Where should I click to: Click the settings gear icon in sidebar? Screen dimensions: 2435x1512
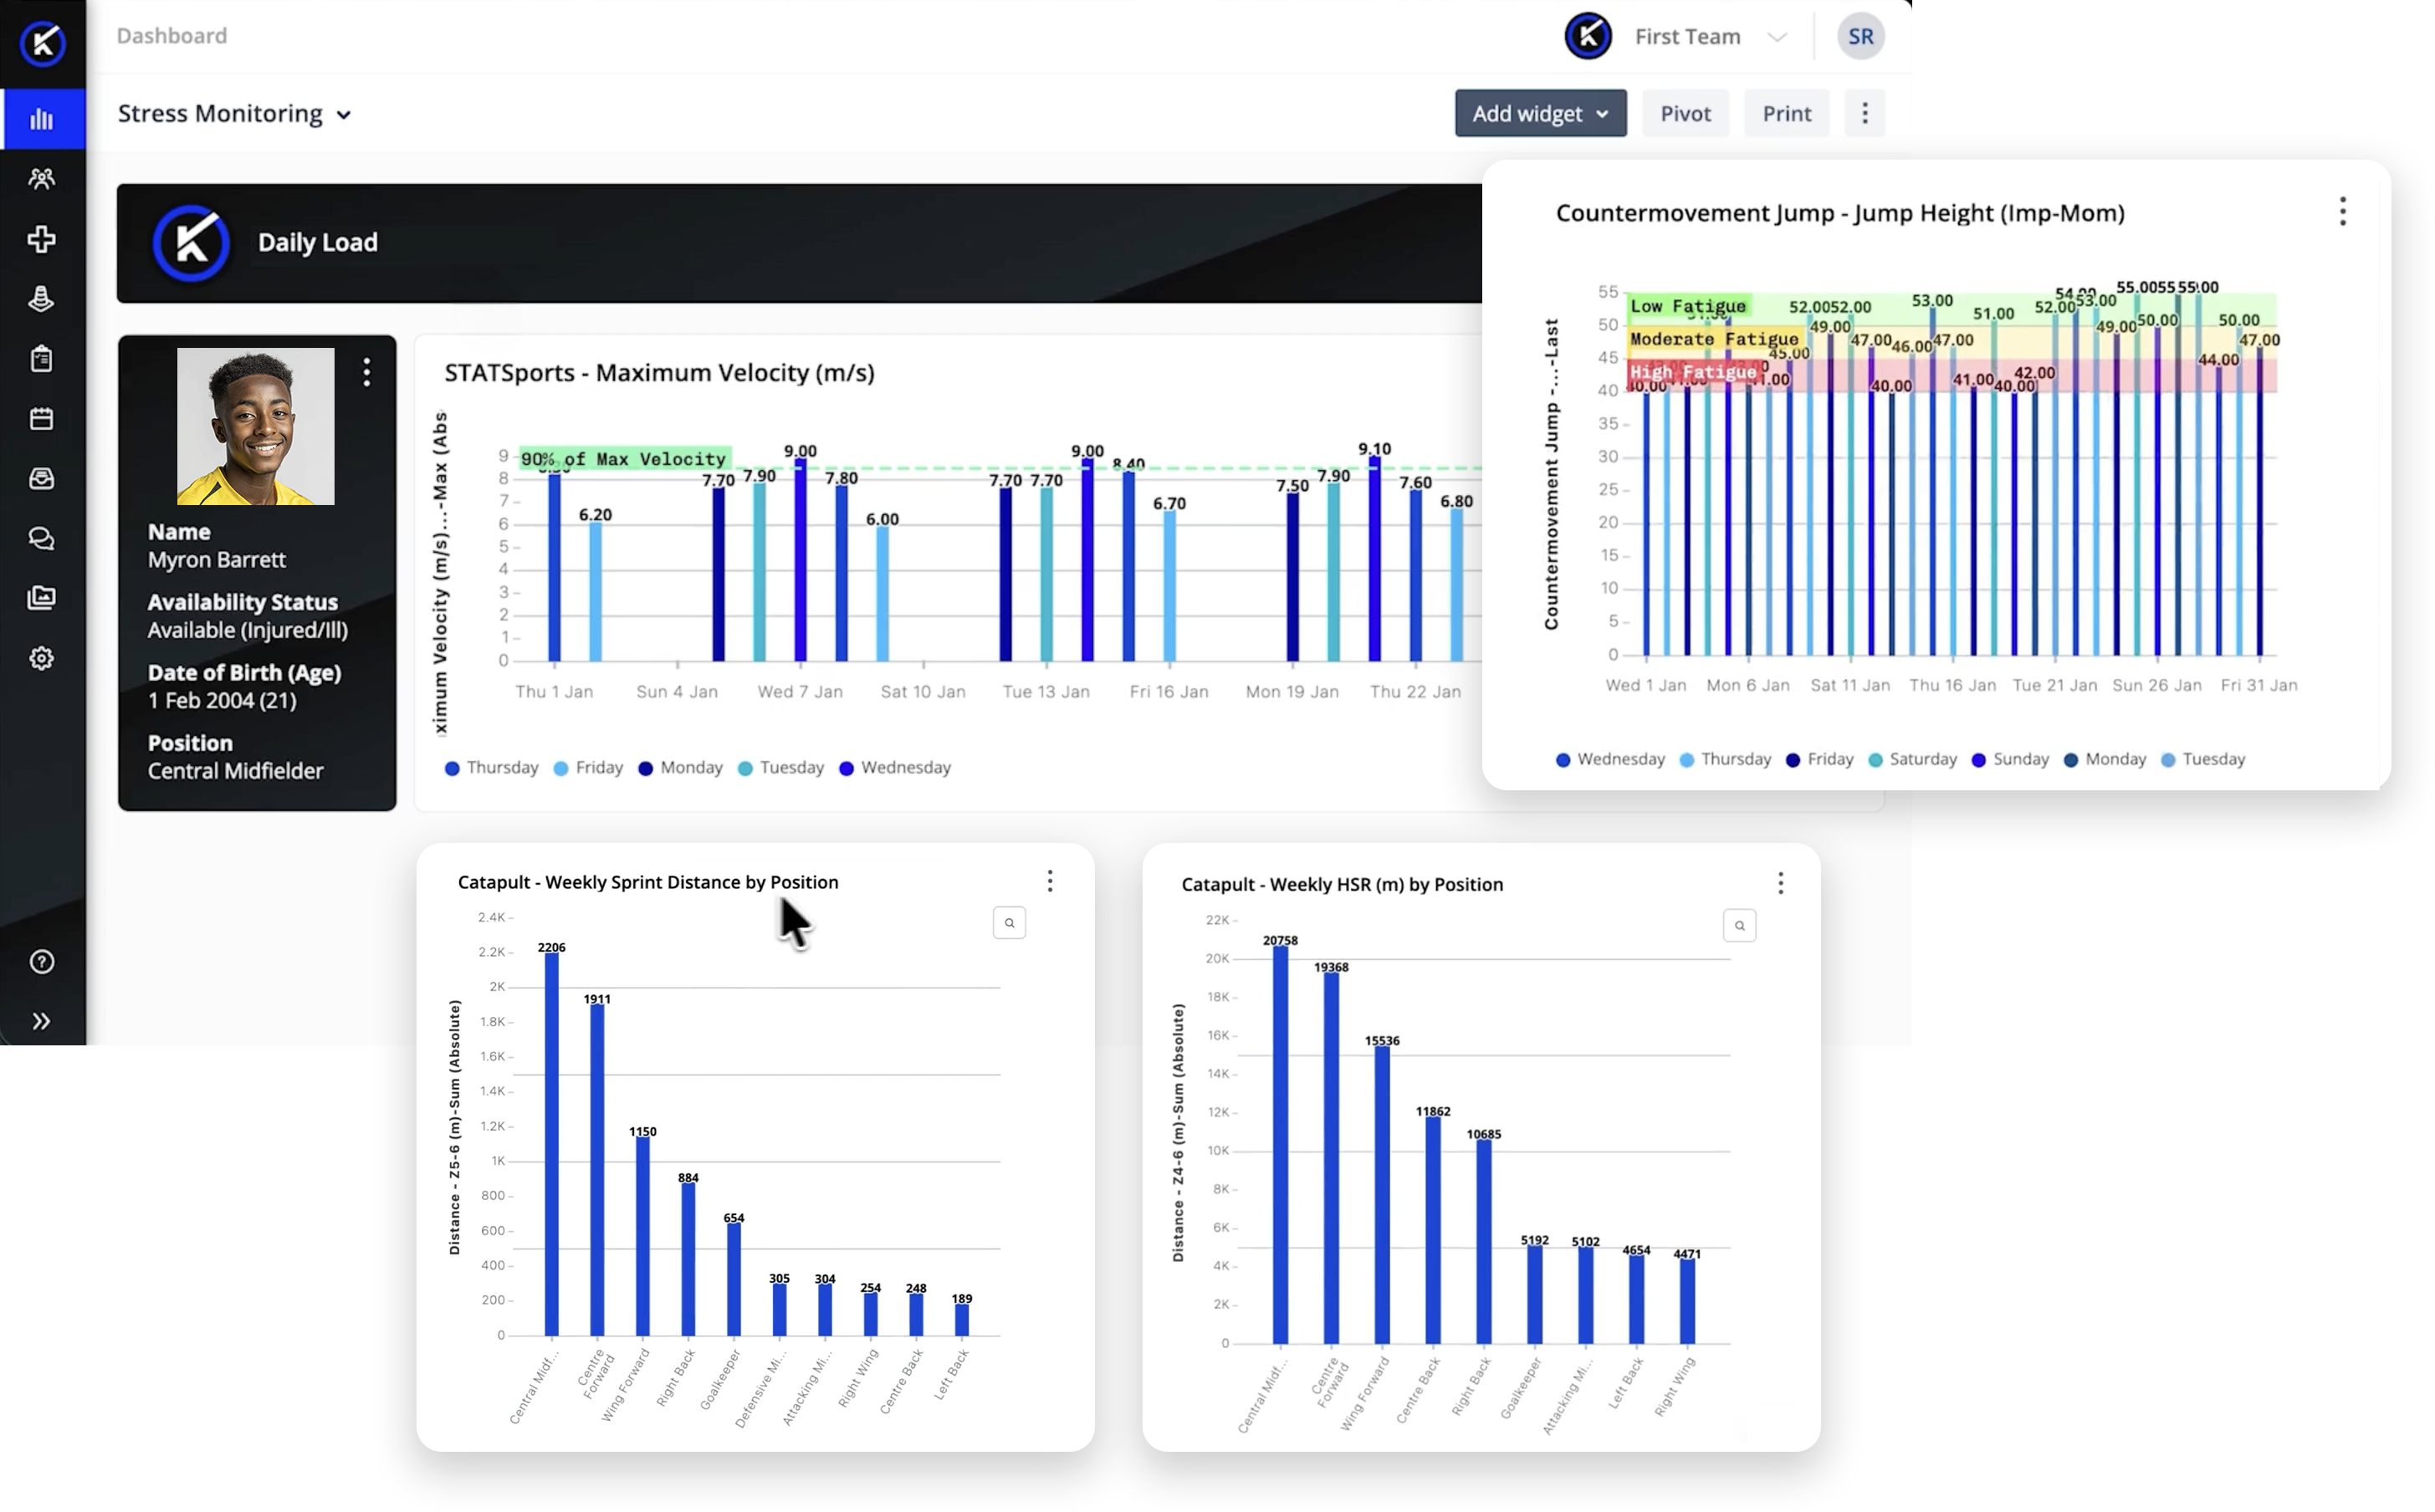[41, 658]
